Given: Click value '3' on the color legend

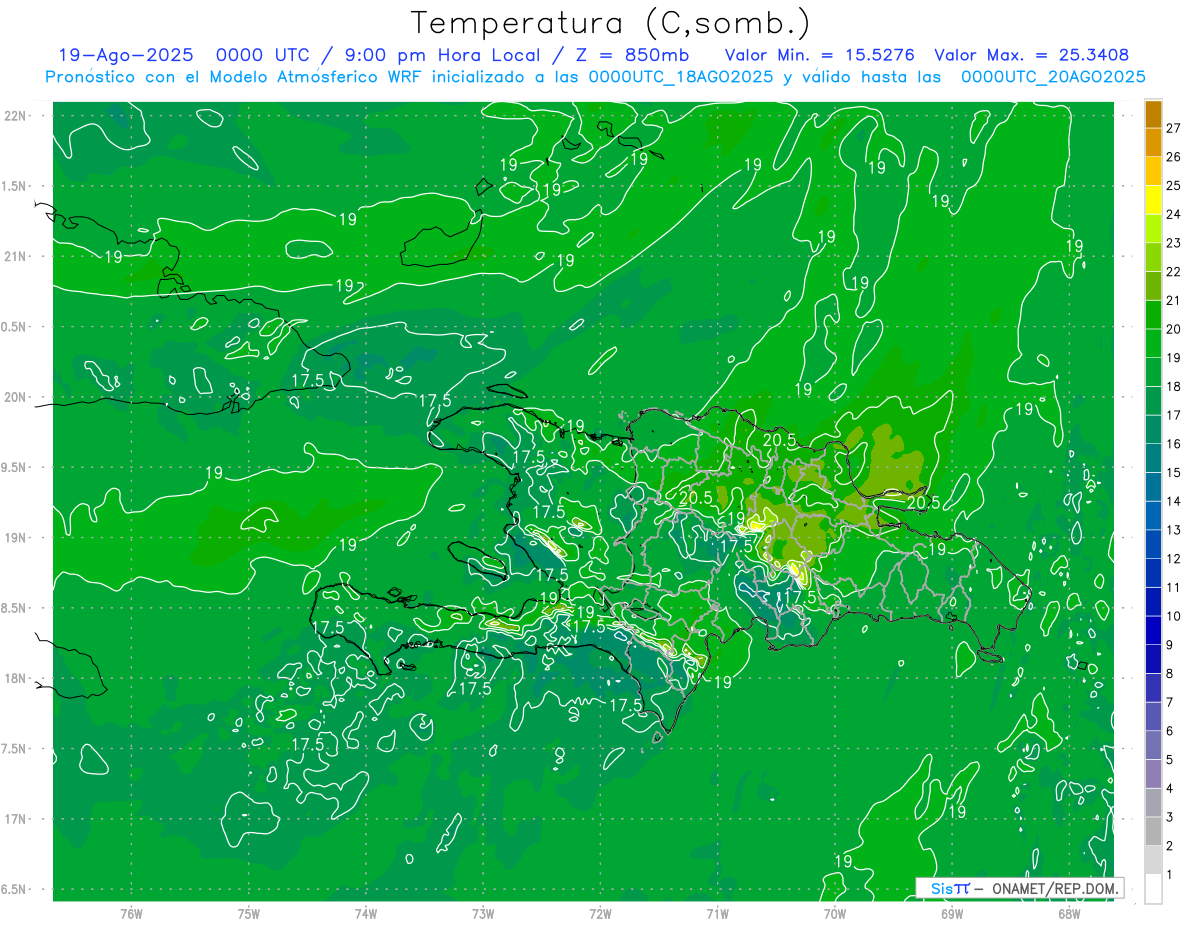Looking at the screenshot, I should [x=1170, y=817].
